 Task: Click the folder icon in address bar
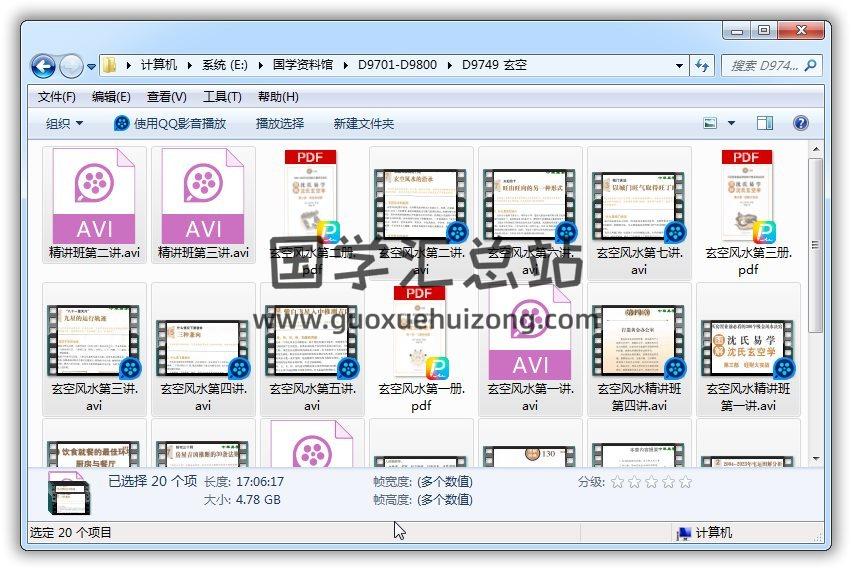[109, 65]
